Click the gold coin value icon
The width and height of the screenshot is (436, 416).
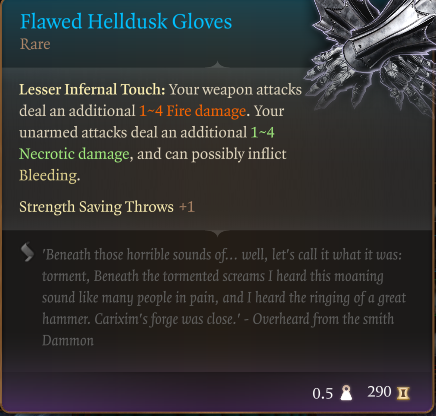[x=403, y=393]
